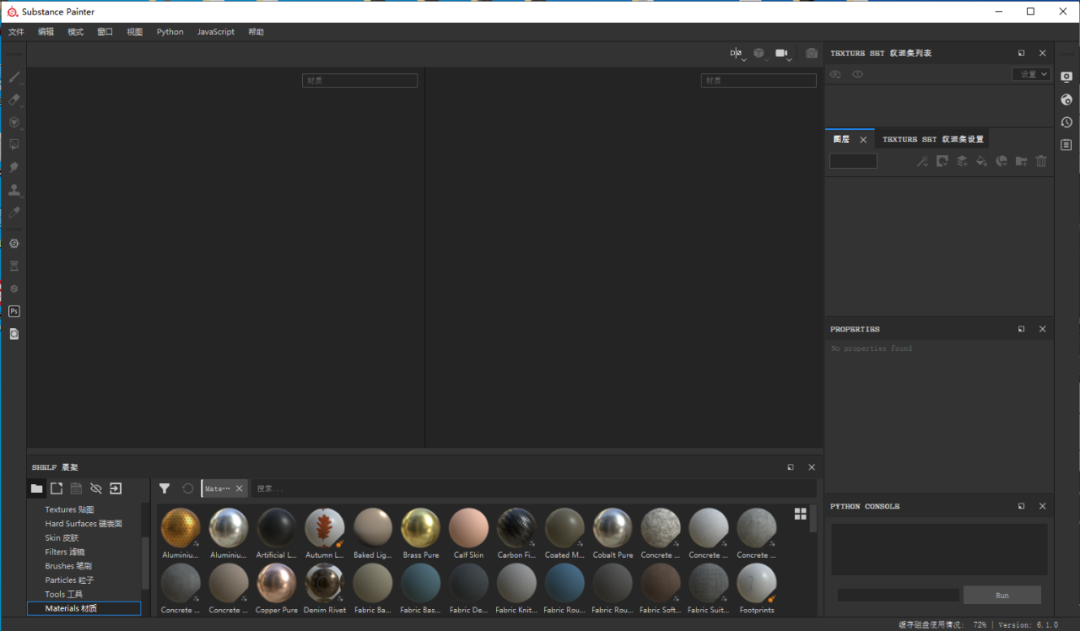Undock the Properties panel
Screen dimensions: 1080x631
(1021, 329)
